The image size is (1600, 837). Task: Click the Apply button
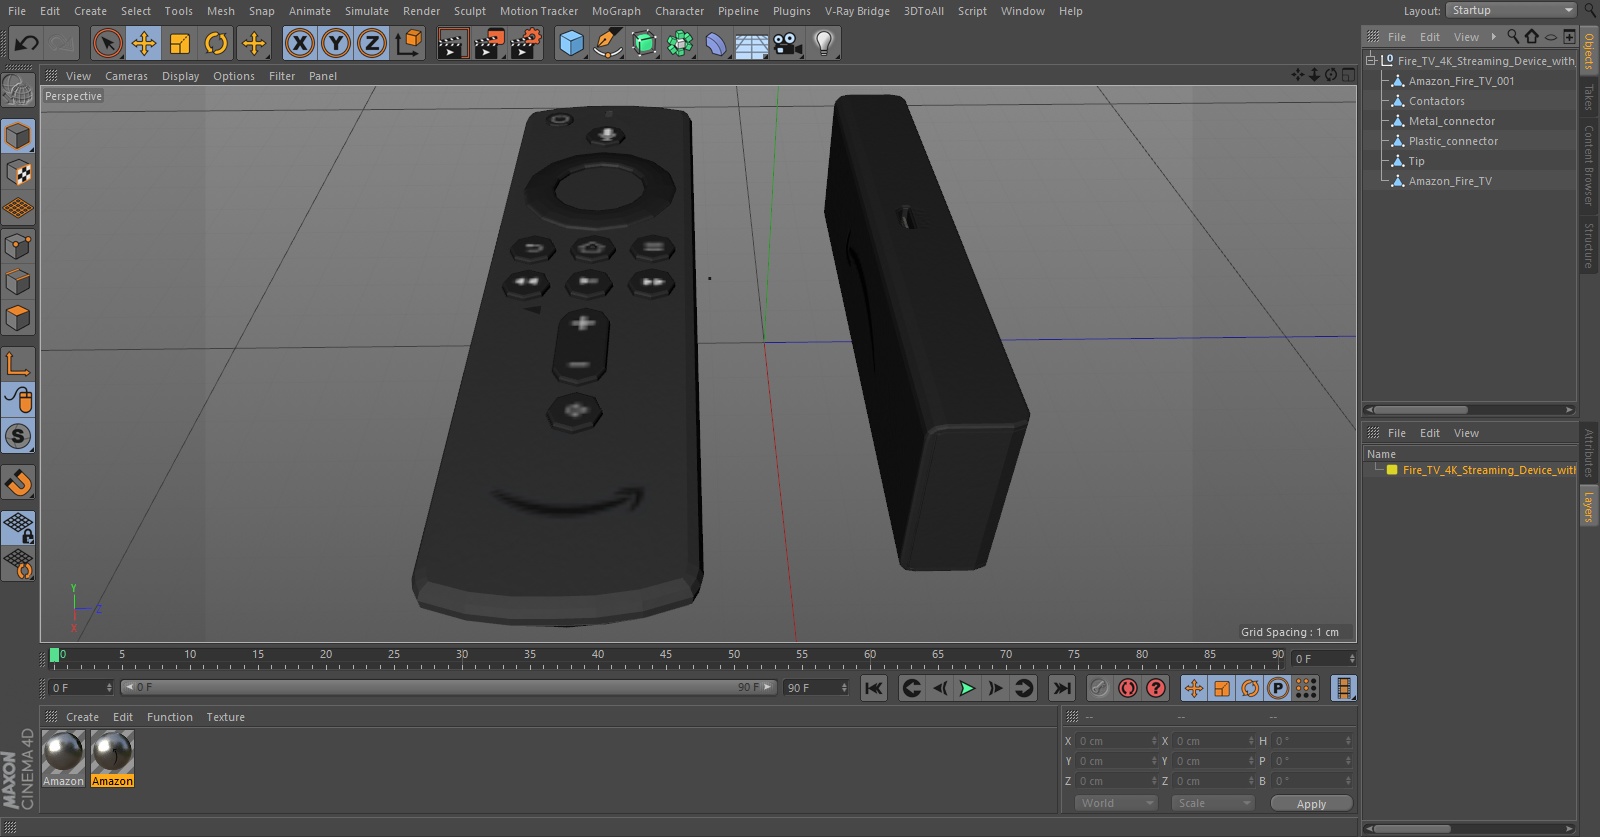pyautogui.click(x=1311, y=803)
